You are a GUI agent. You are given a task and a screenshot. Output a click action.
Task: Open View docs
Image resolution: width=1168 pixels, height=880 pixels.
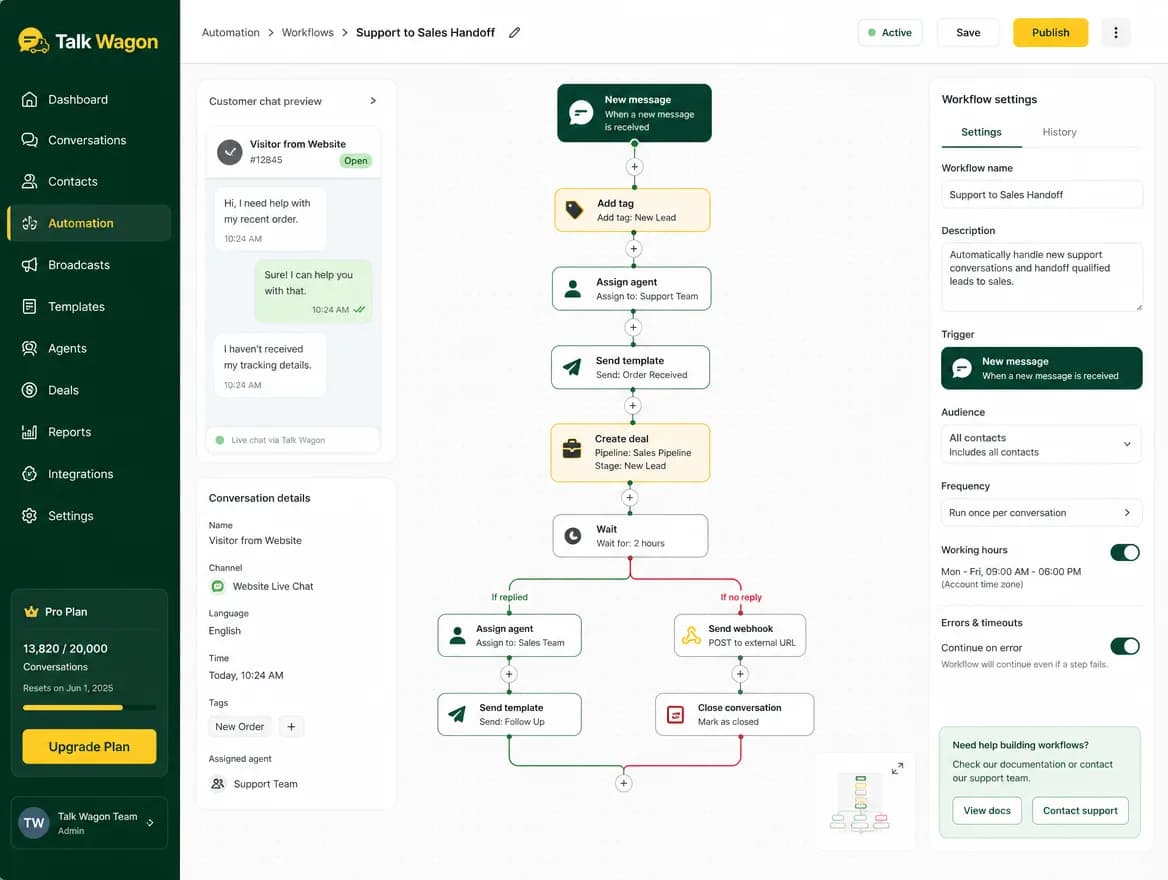[987, 810]
